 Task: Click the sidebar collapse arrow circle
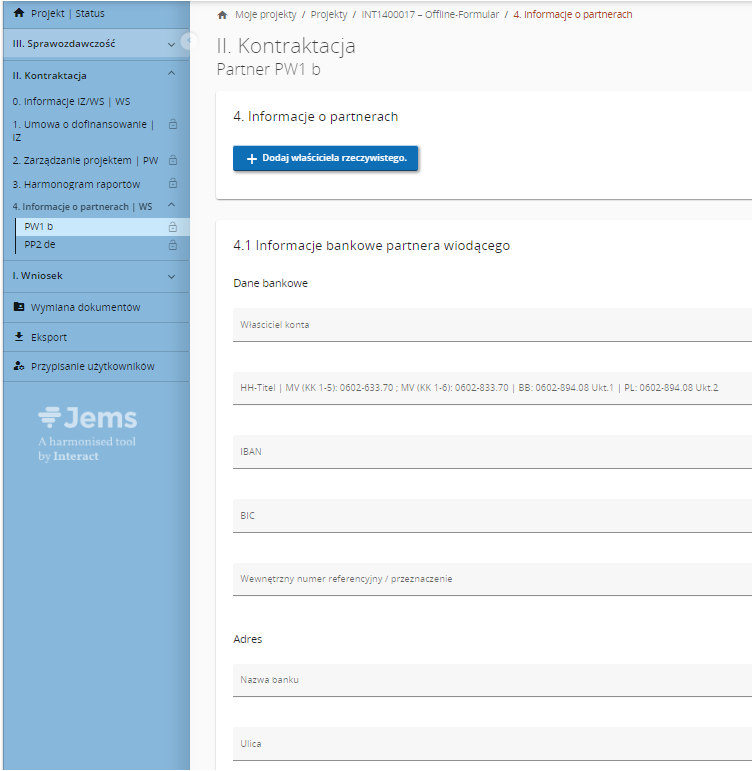click(188, 41)
